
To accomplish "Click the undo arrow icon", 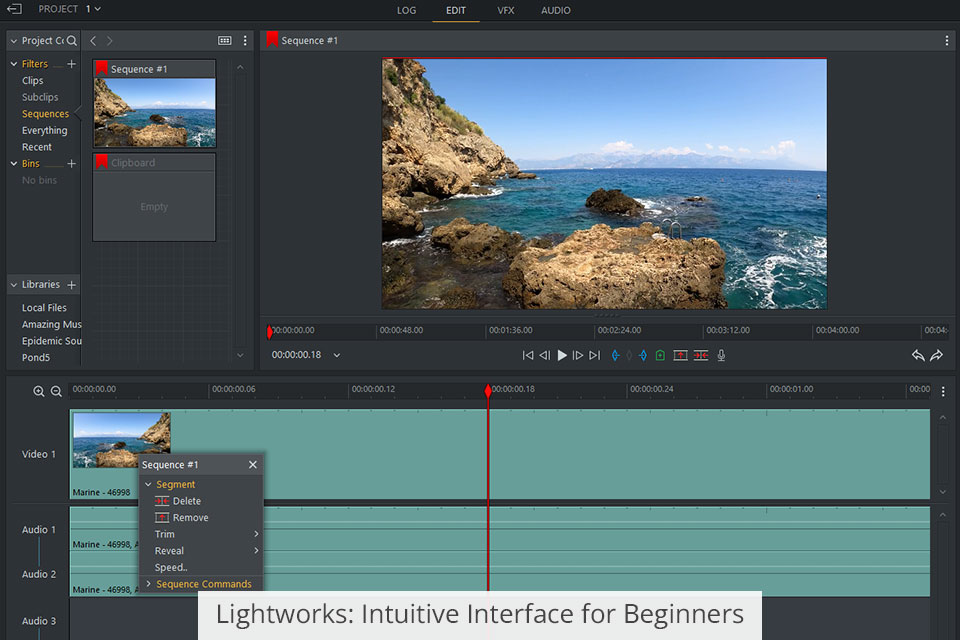I will pyautogui.click(x=918, y=355).
